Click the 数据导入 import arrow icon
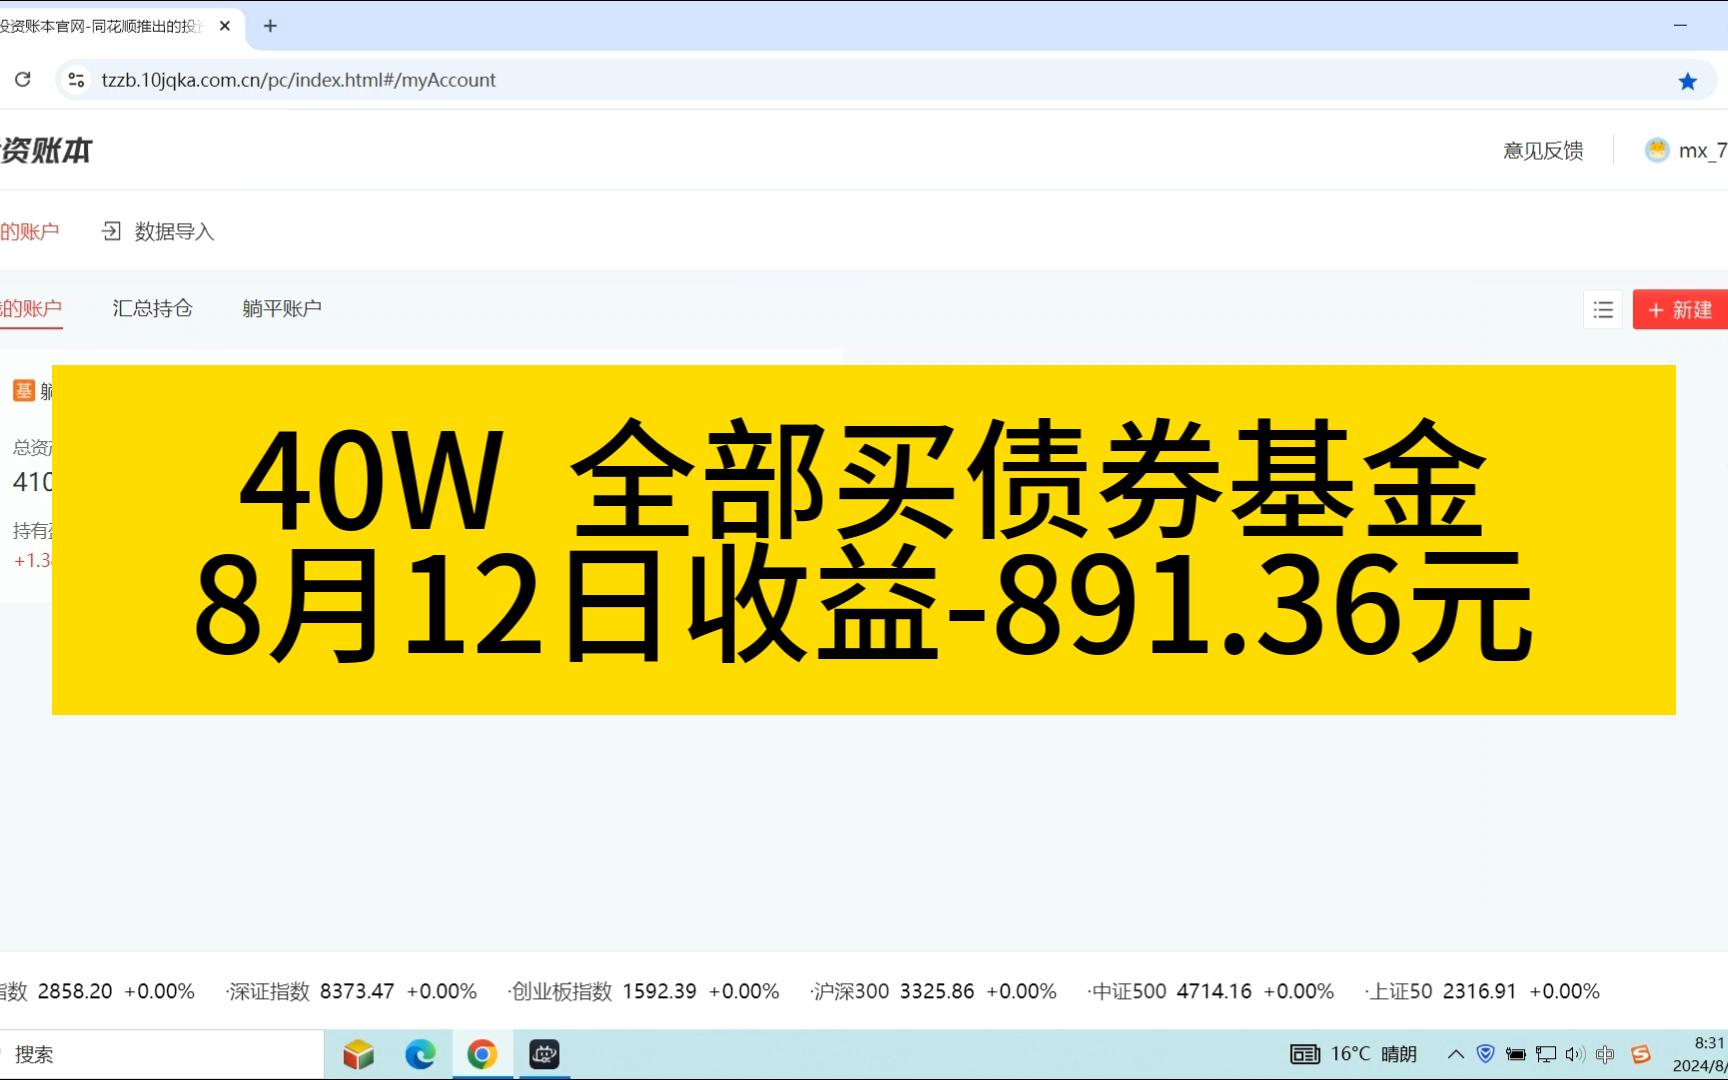Image resolution: width=1728 pixels, height=1080 pixels. coord(111,231)
